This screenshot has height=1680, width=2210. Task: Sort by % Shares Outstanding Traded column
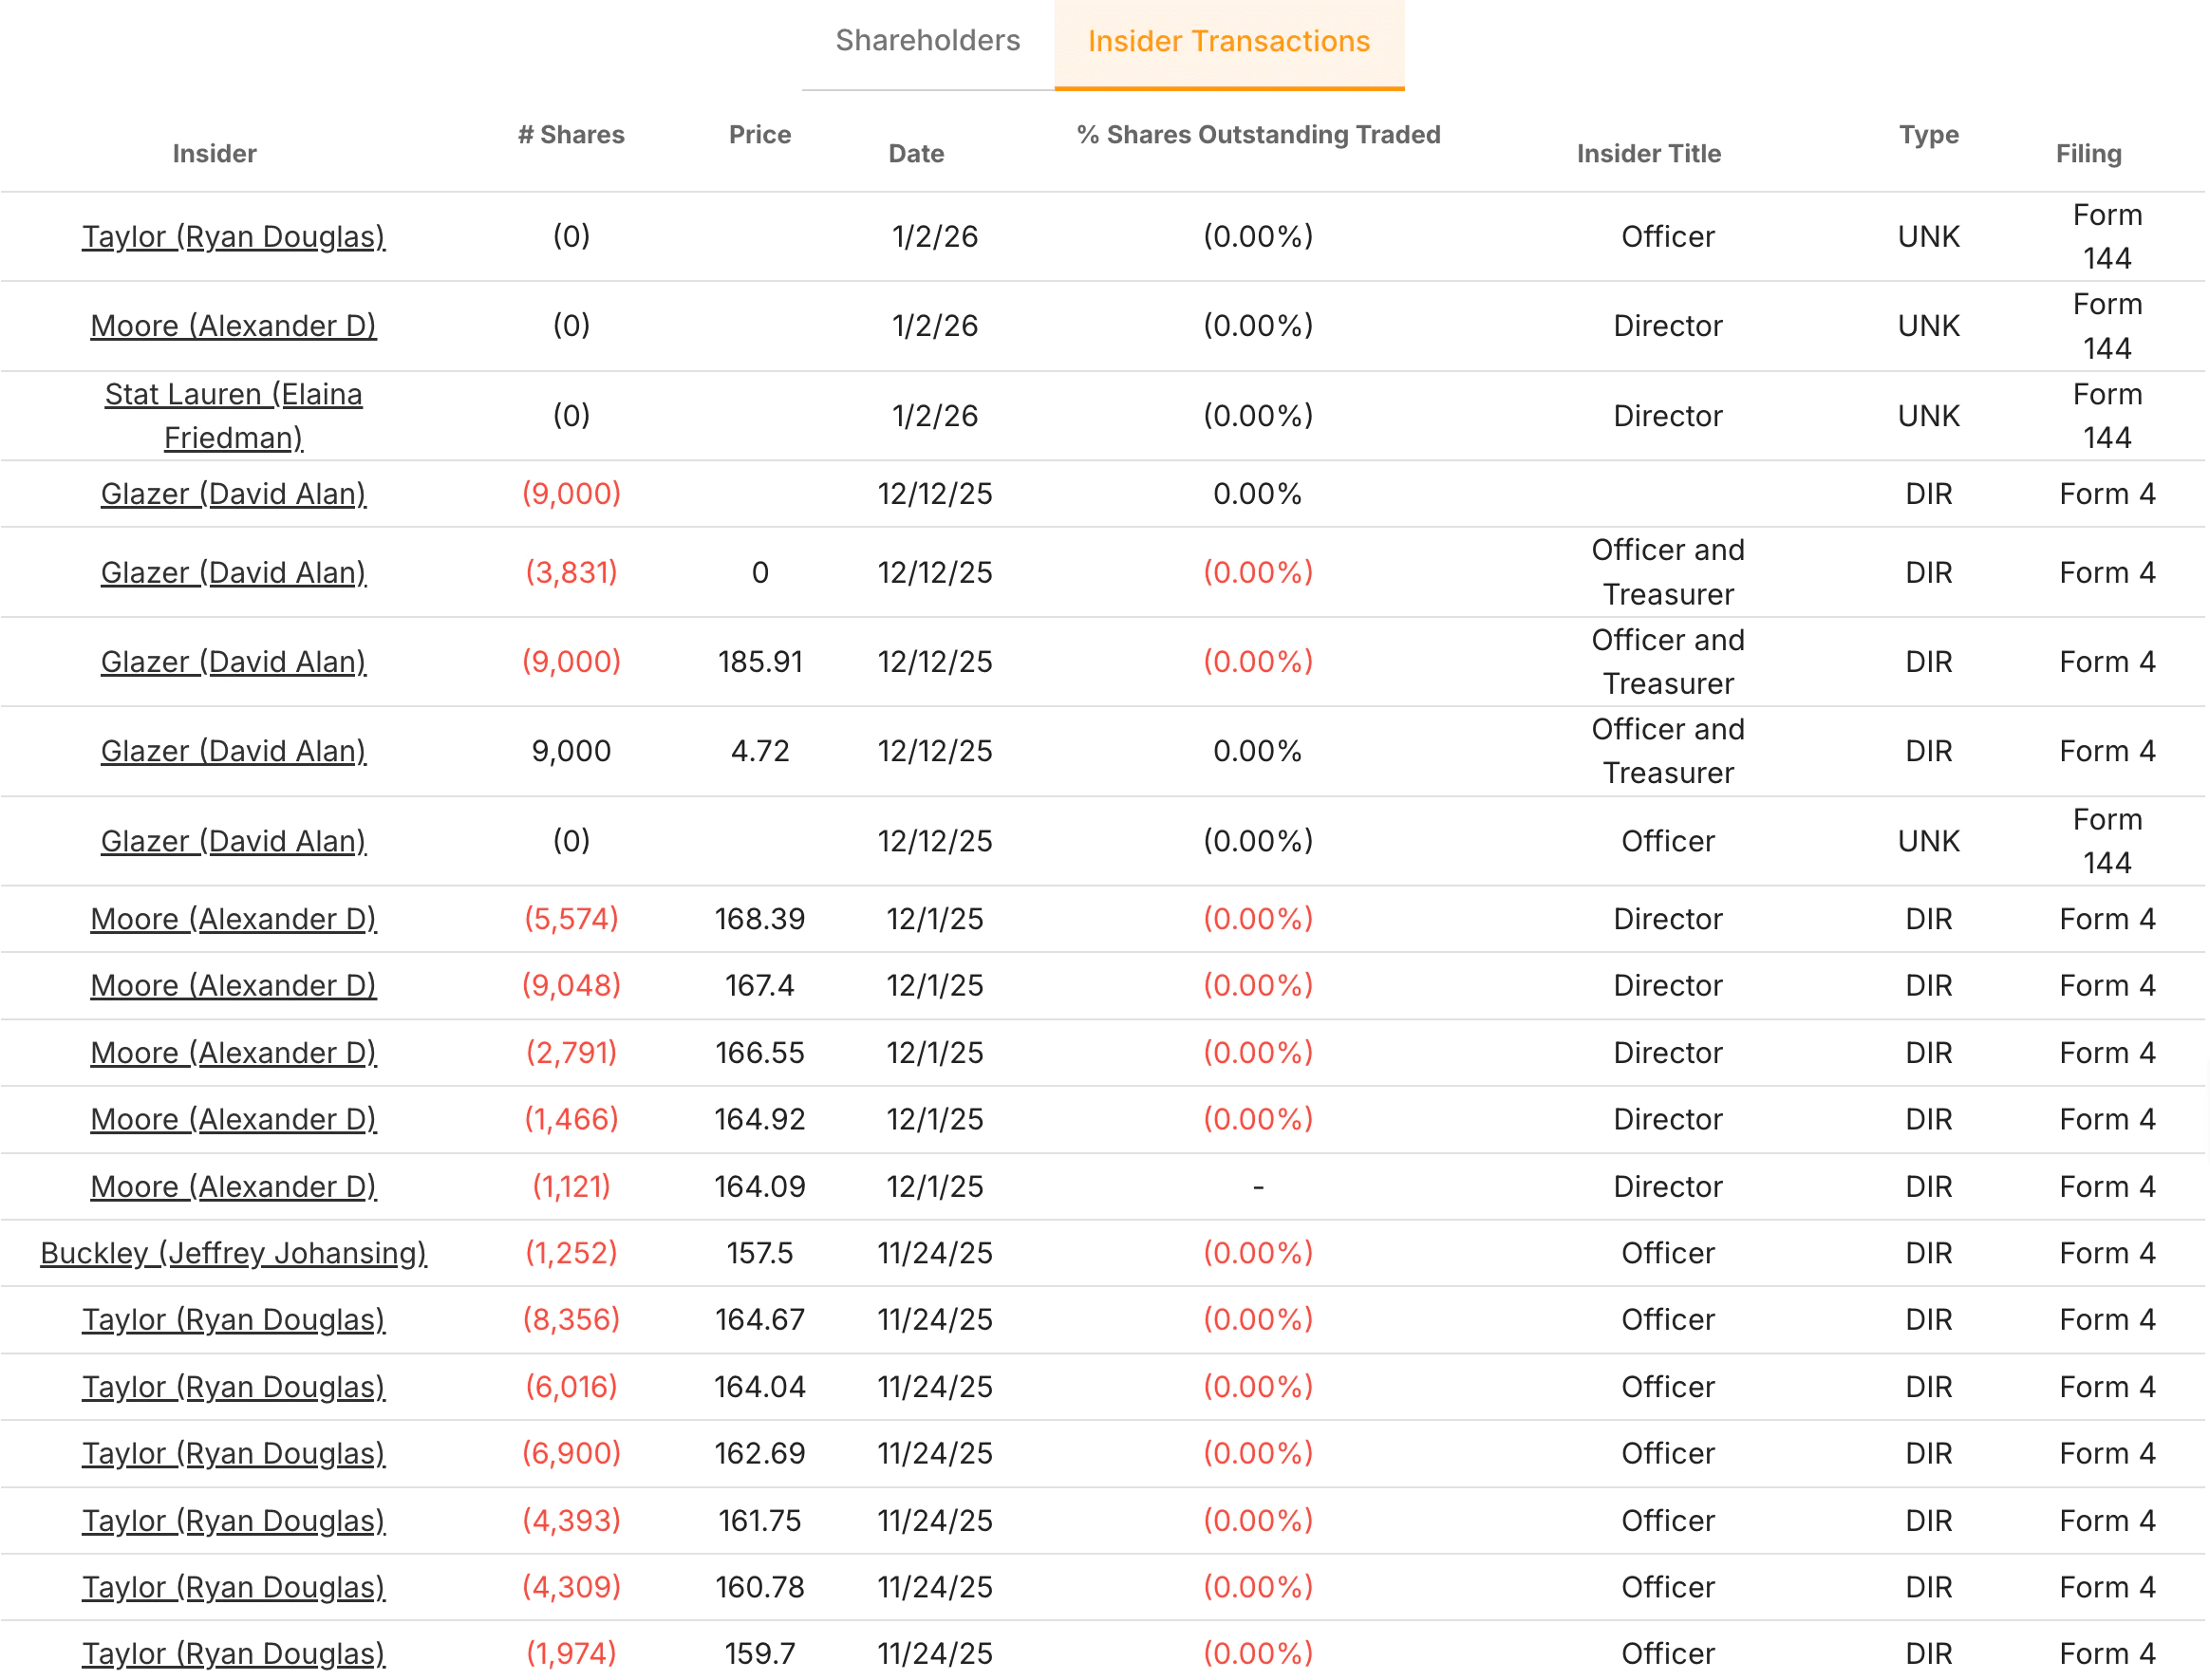click(1258, 134)
